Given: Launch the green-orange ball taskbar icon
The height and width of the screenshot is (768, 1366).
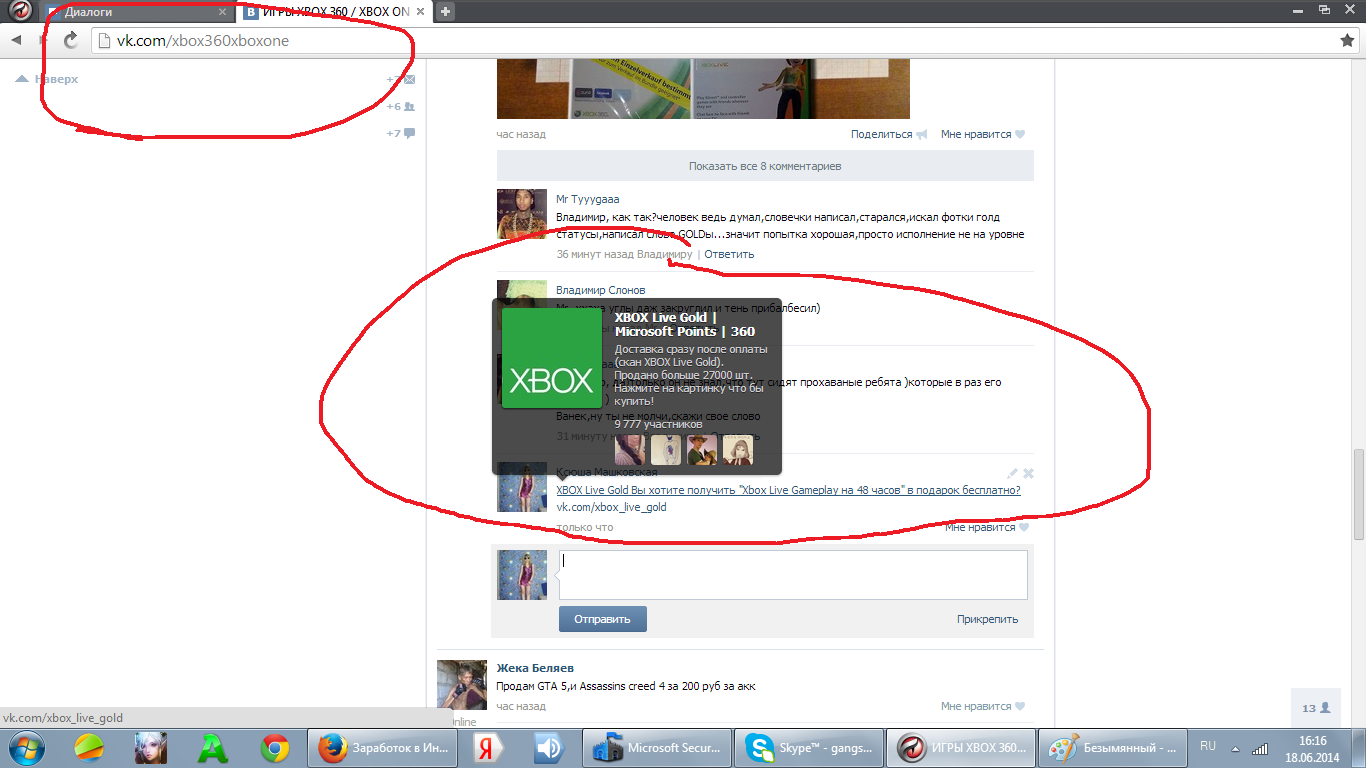Looking at the screenshot, I should coord(89,747).
